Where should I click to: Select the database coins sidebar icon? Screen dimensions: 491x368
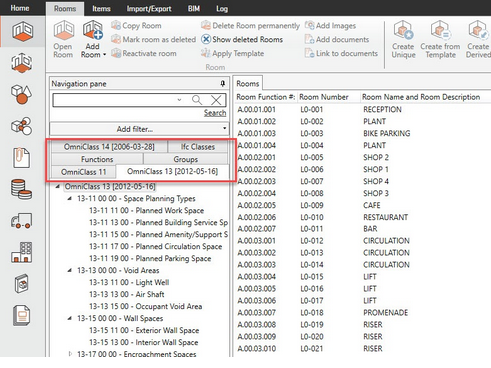coord(22,189)
